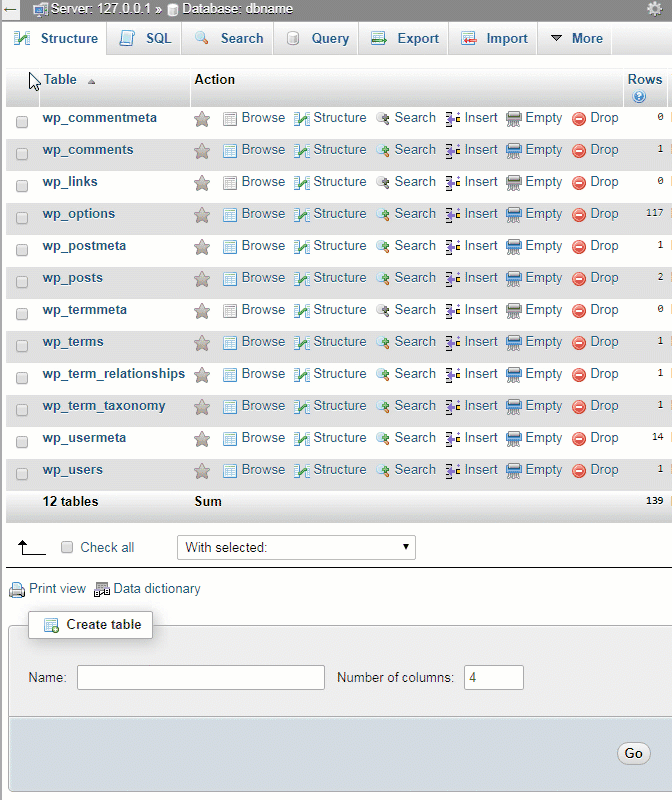Go to the Search tab in the top menu
This screenshot has height=800, width=672.
tap(228, 38)
